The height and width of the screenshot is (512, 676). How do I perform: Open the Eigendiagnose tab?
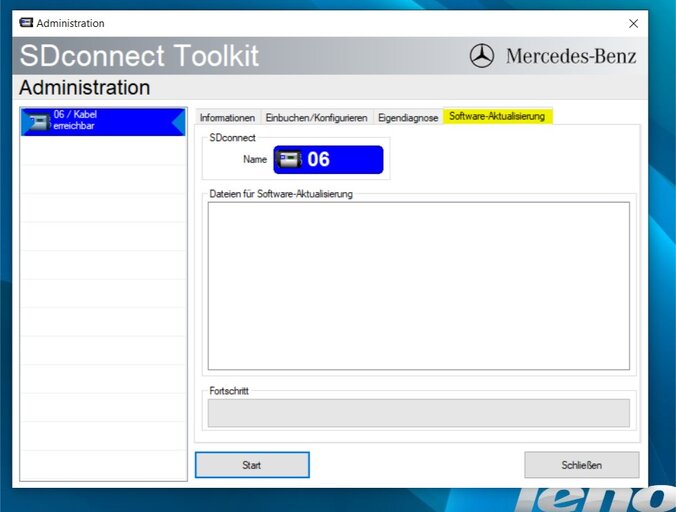tap(408, 117)
